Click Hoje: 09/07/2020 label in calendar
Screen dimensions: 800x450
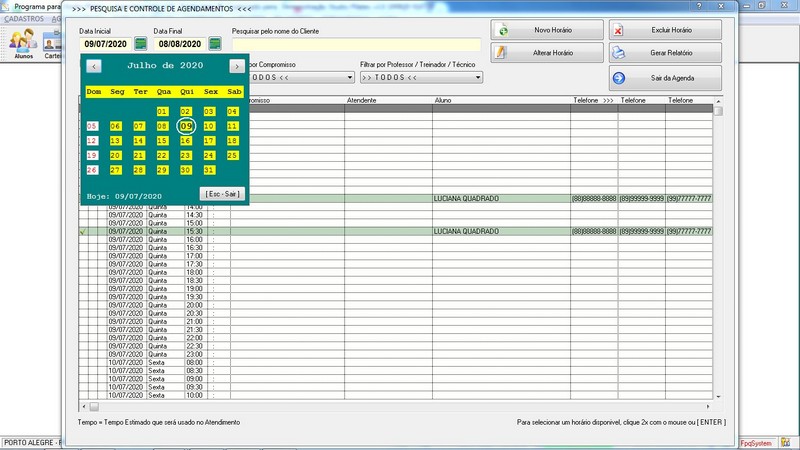(x=124, y=196)
